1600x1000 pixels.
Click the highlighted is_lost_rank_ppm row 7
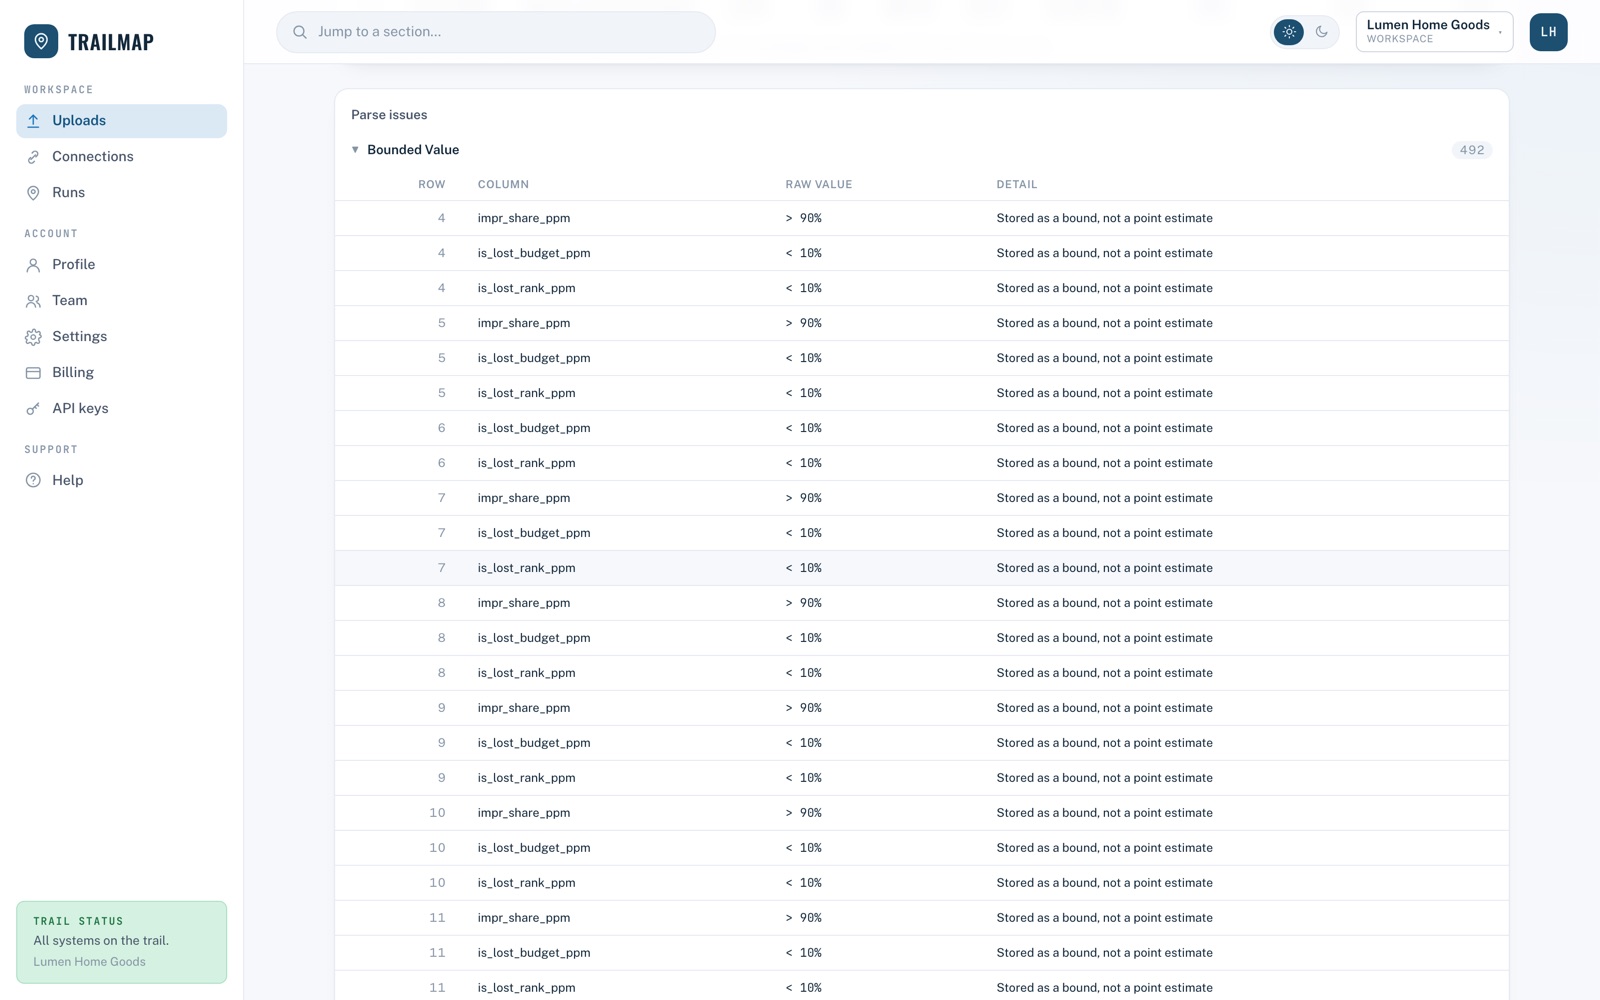921,568
